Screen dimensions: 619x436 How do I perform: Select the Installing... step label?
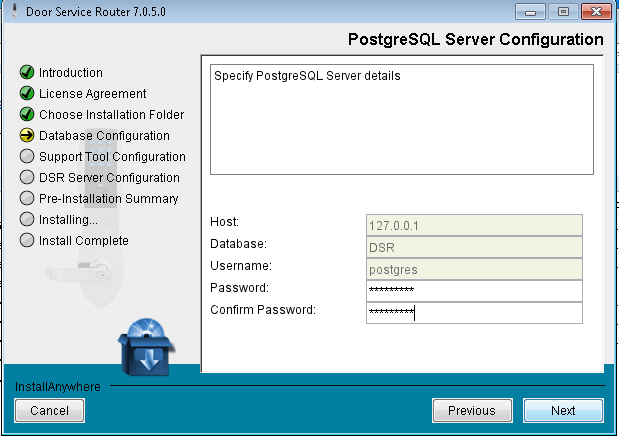(68, 220)
